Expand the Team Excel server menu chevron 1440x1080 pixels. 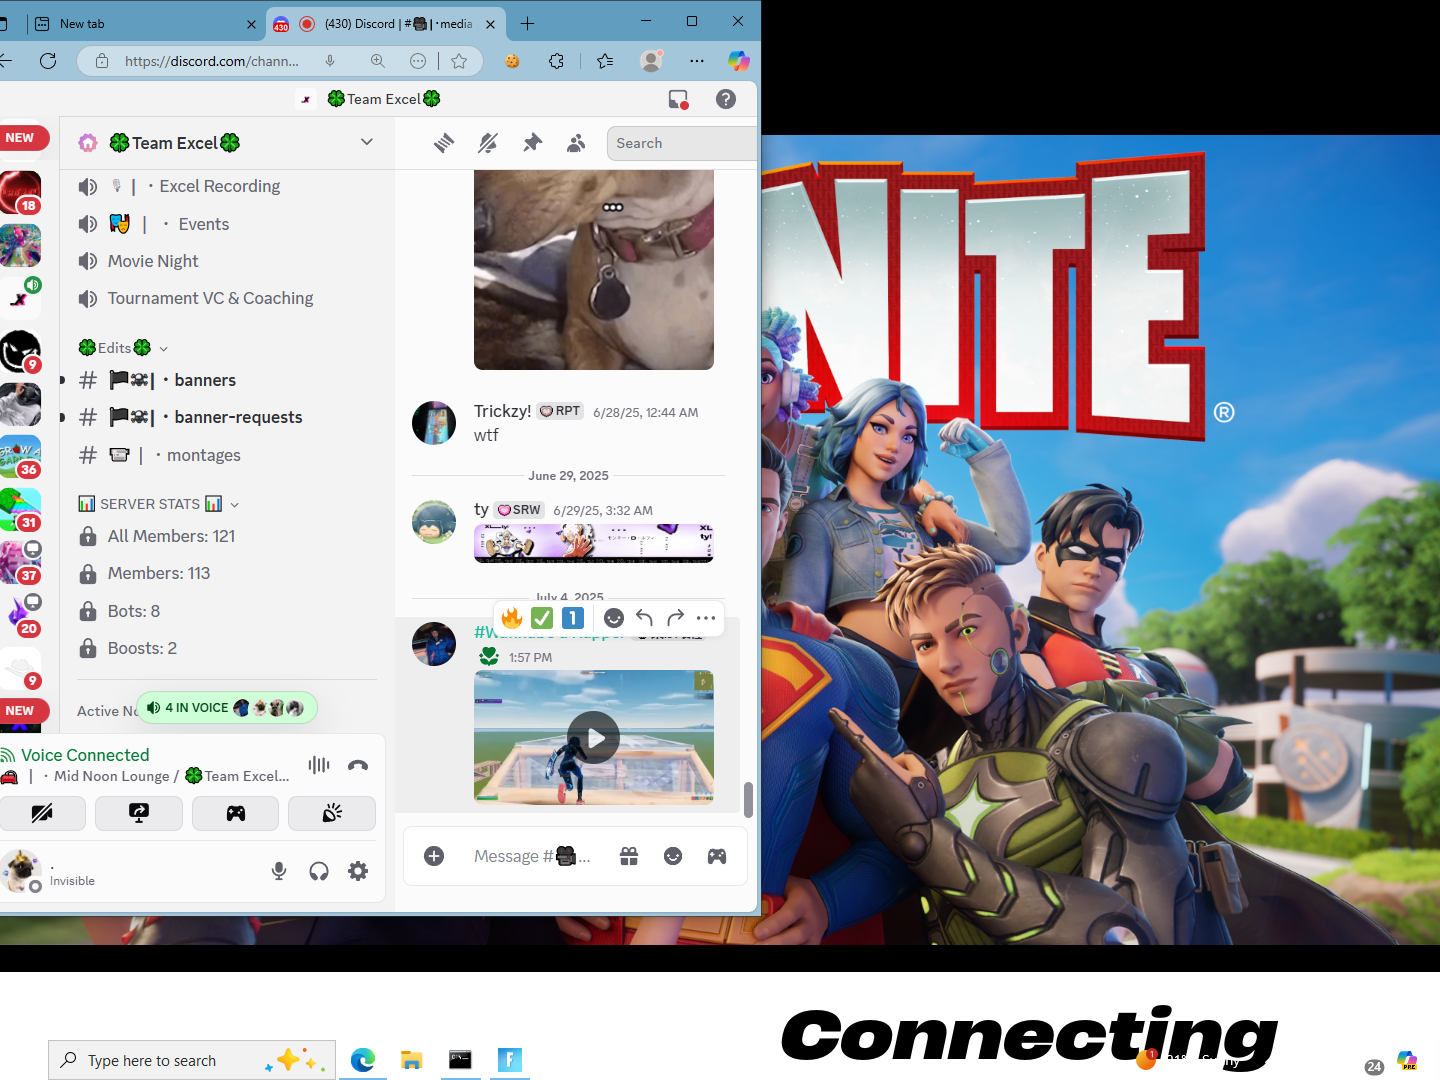[x=367, y=142]
